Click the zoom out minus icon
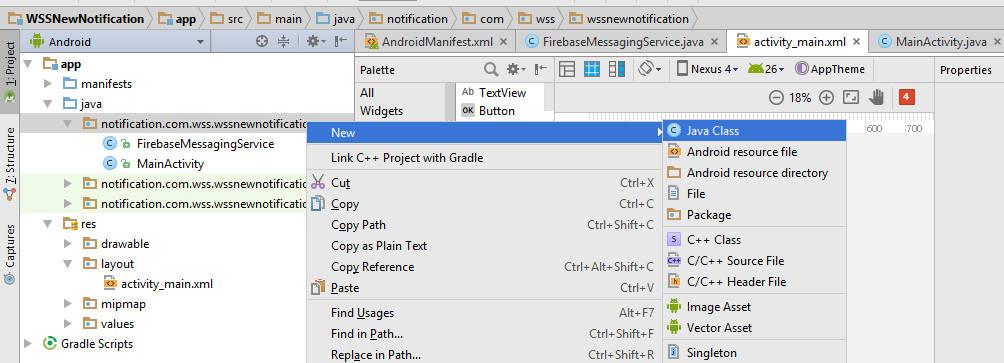The width and height of the screenshot is (1004, 363). click(x=776, y=98)
